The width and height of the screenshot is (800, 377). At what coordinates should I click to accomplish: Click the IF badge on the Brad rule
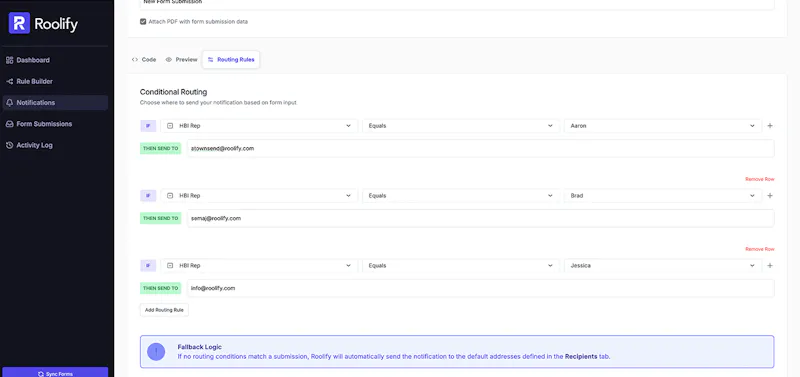pos(148,196)
